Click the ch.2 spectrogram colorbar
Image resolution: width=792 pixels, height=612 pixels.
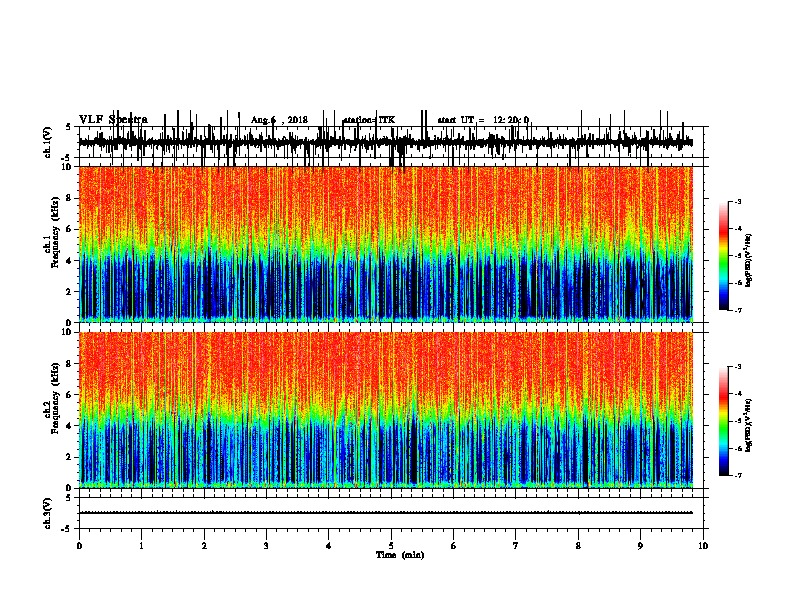pyautogui.click(x=723, y=421)
